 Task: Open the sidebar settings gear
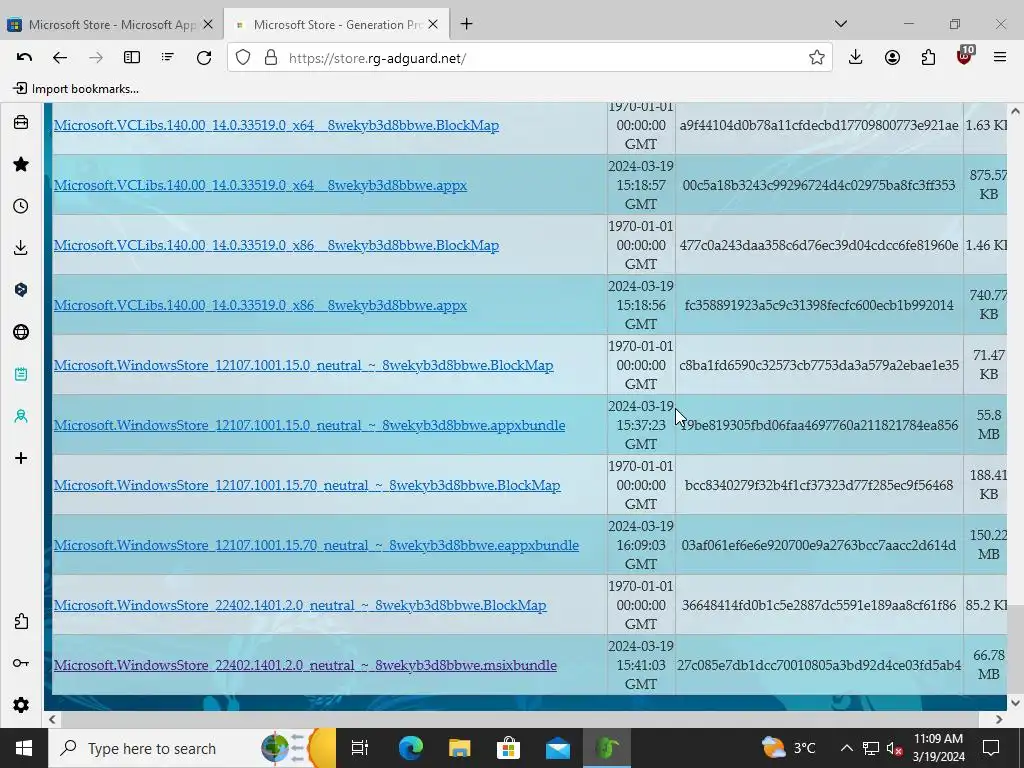pyautogui.click(x=21, y=705)
